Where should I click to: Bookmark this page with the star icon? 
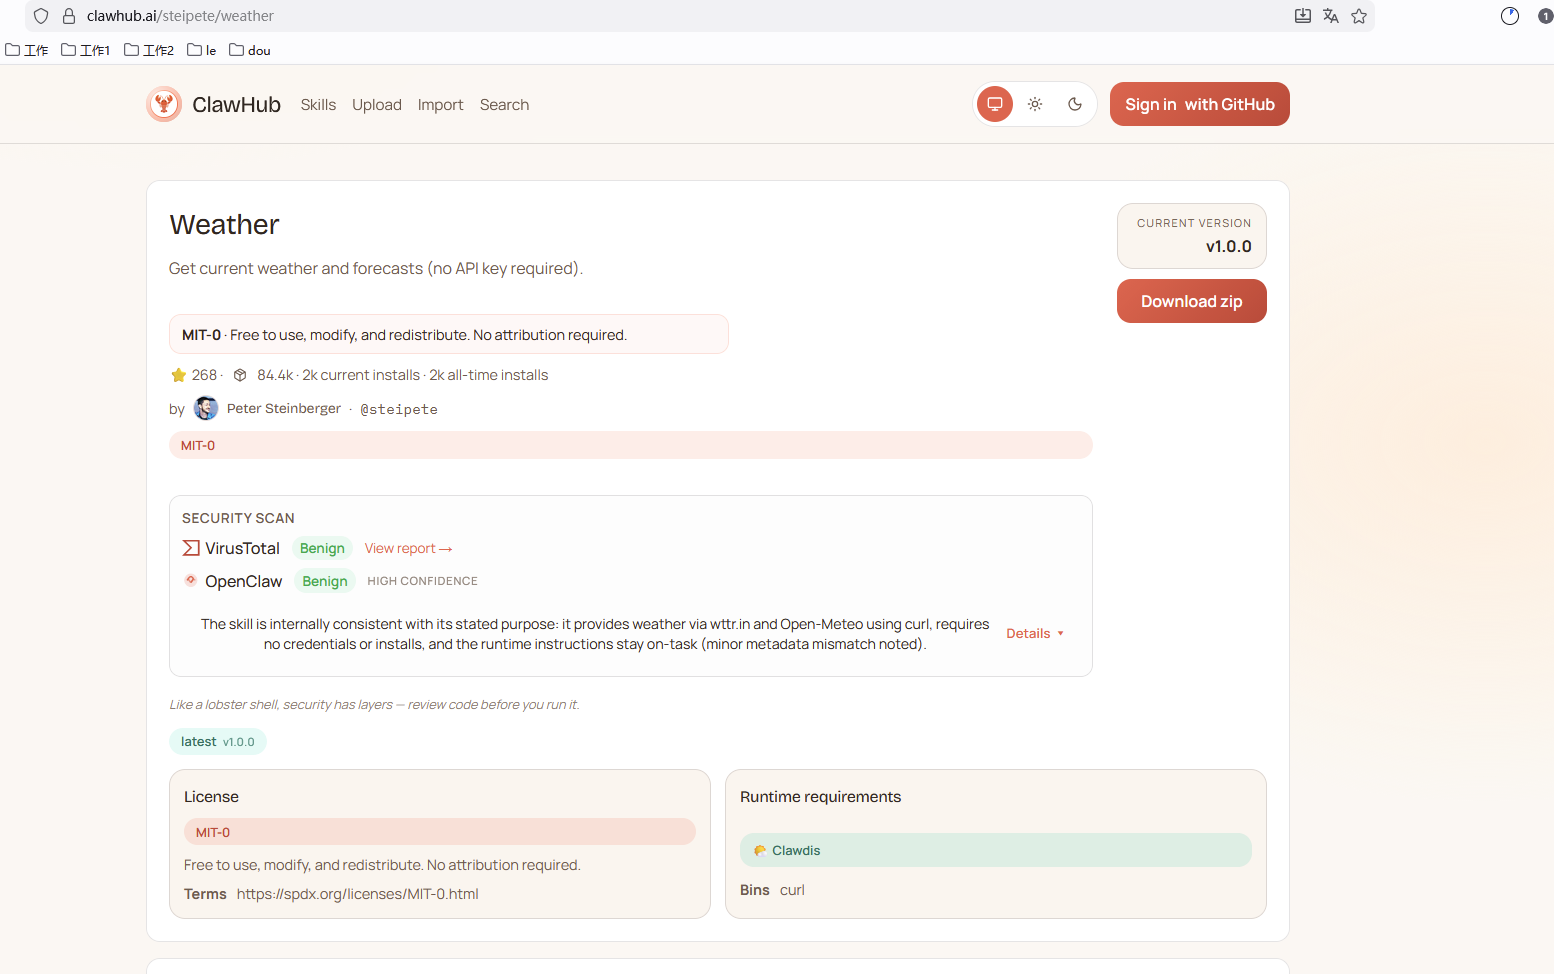pyautogui.click(x=1359, y=16)
